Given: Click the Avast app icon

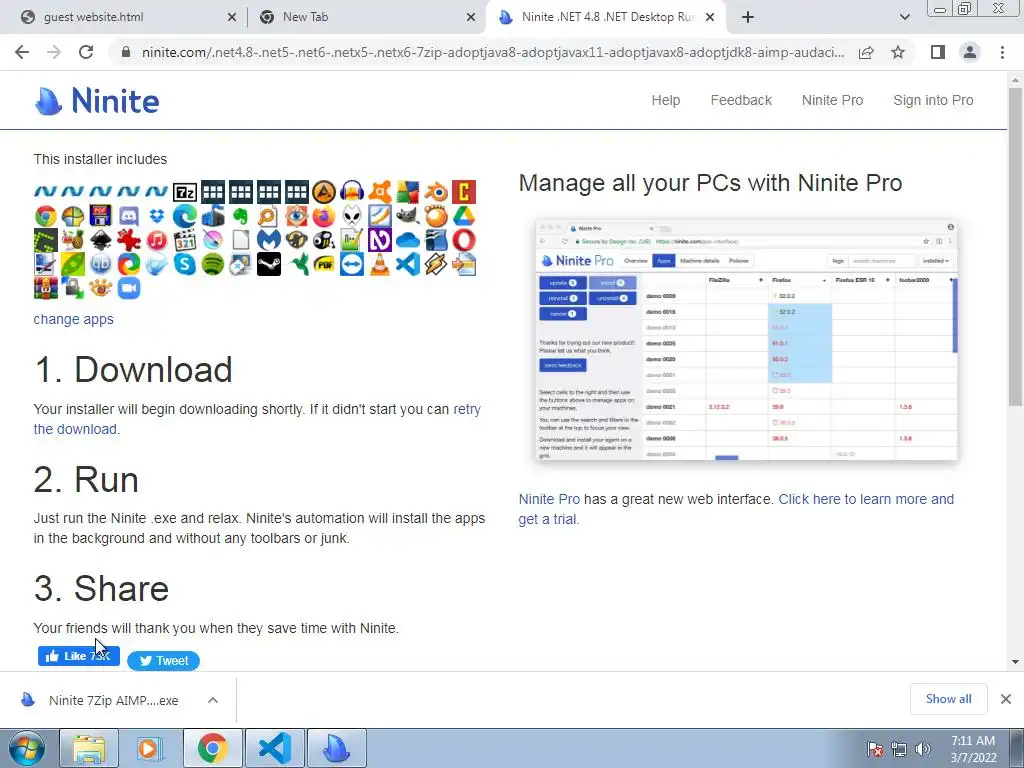Looking at the screenshot, I should click(379, 192).
